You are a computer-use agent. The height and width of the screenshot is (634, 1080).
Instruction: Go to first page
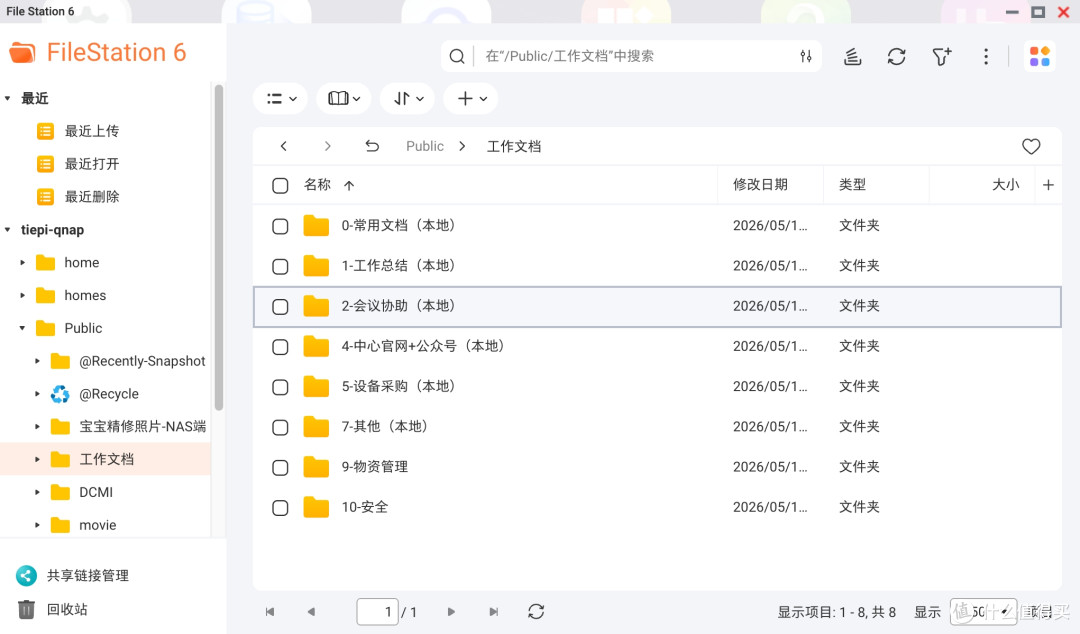[x=270, y=611]
